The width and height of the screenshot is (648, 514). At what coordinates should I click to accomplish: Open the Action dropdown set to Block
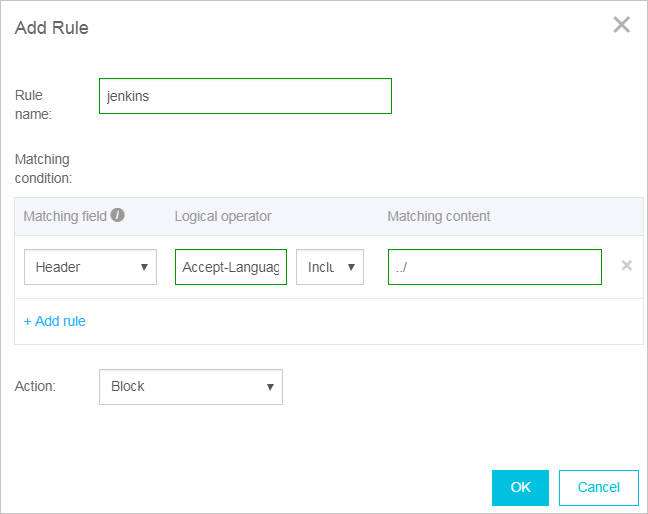tap(190, 387)
